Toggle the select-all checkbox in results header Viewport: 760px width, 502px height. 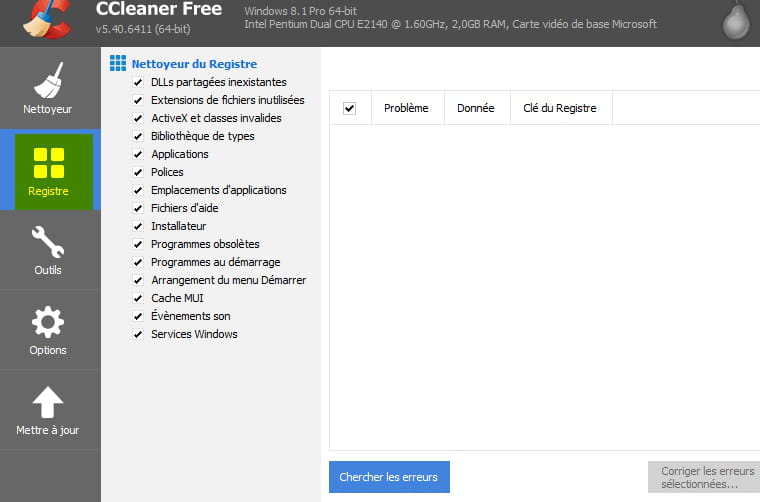click(x=349, y=108)
